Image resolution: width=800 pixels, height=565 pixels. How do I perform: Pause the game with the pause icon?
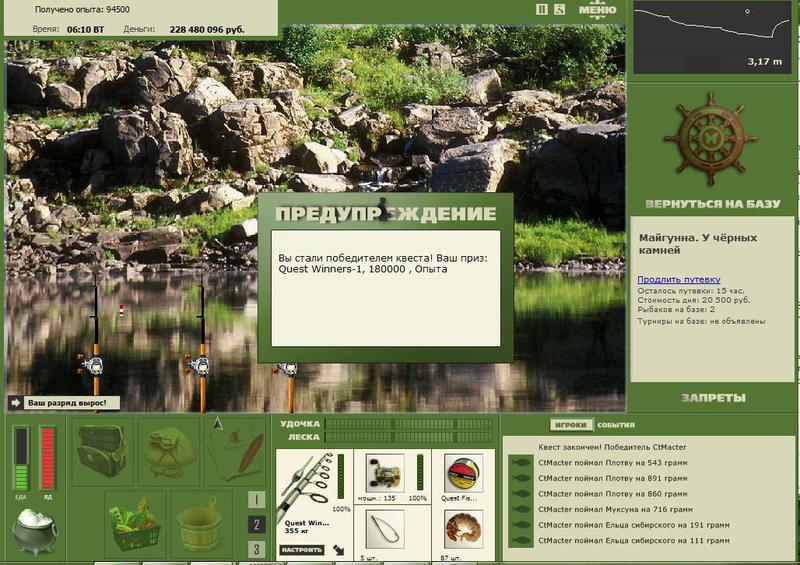point(542,9)
